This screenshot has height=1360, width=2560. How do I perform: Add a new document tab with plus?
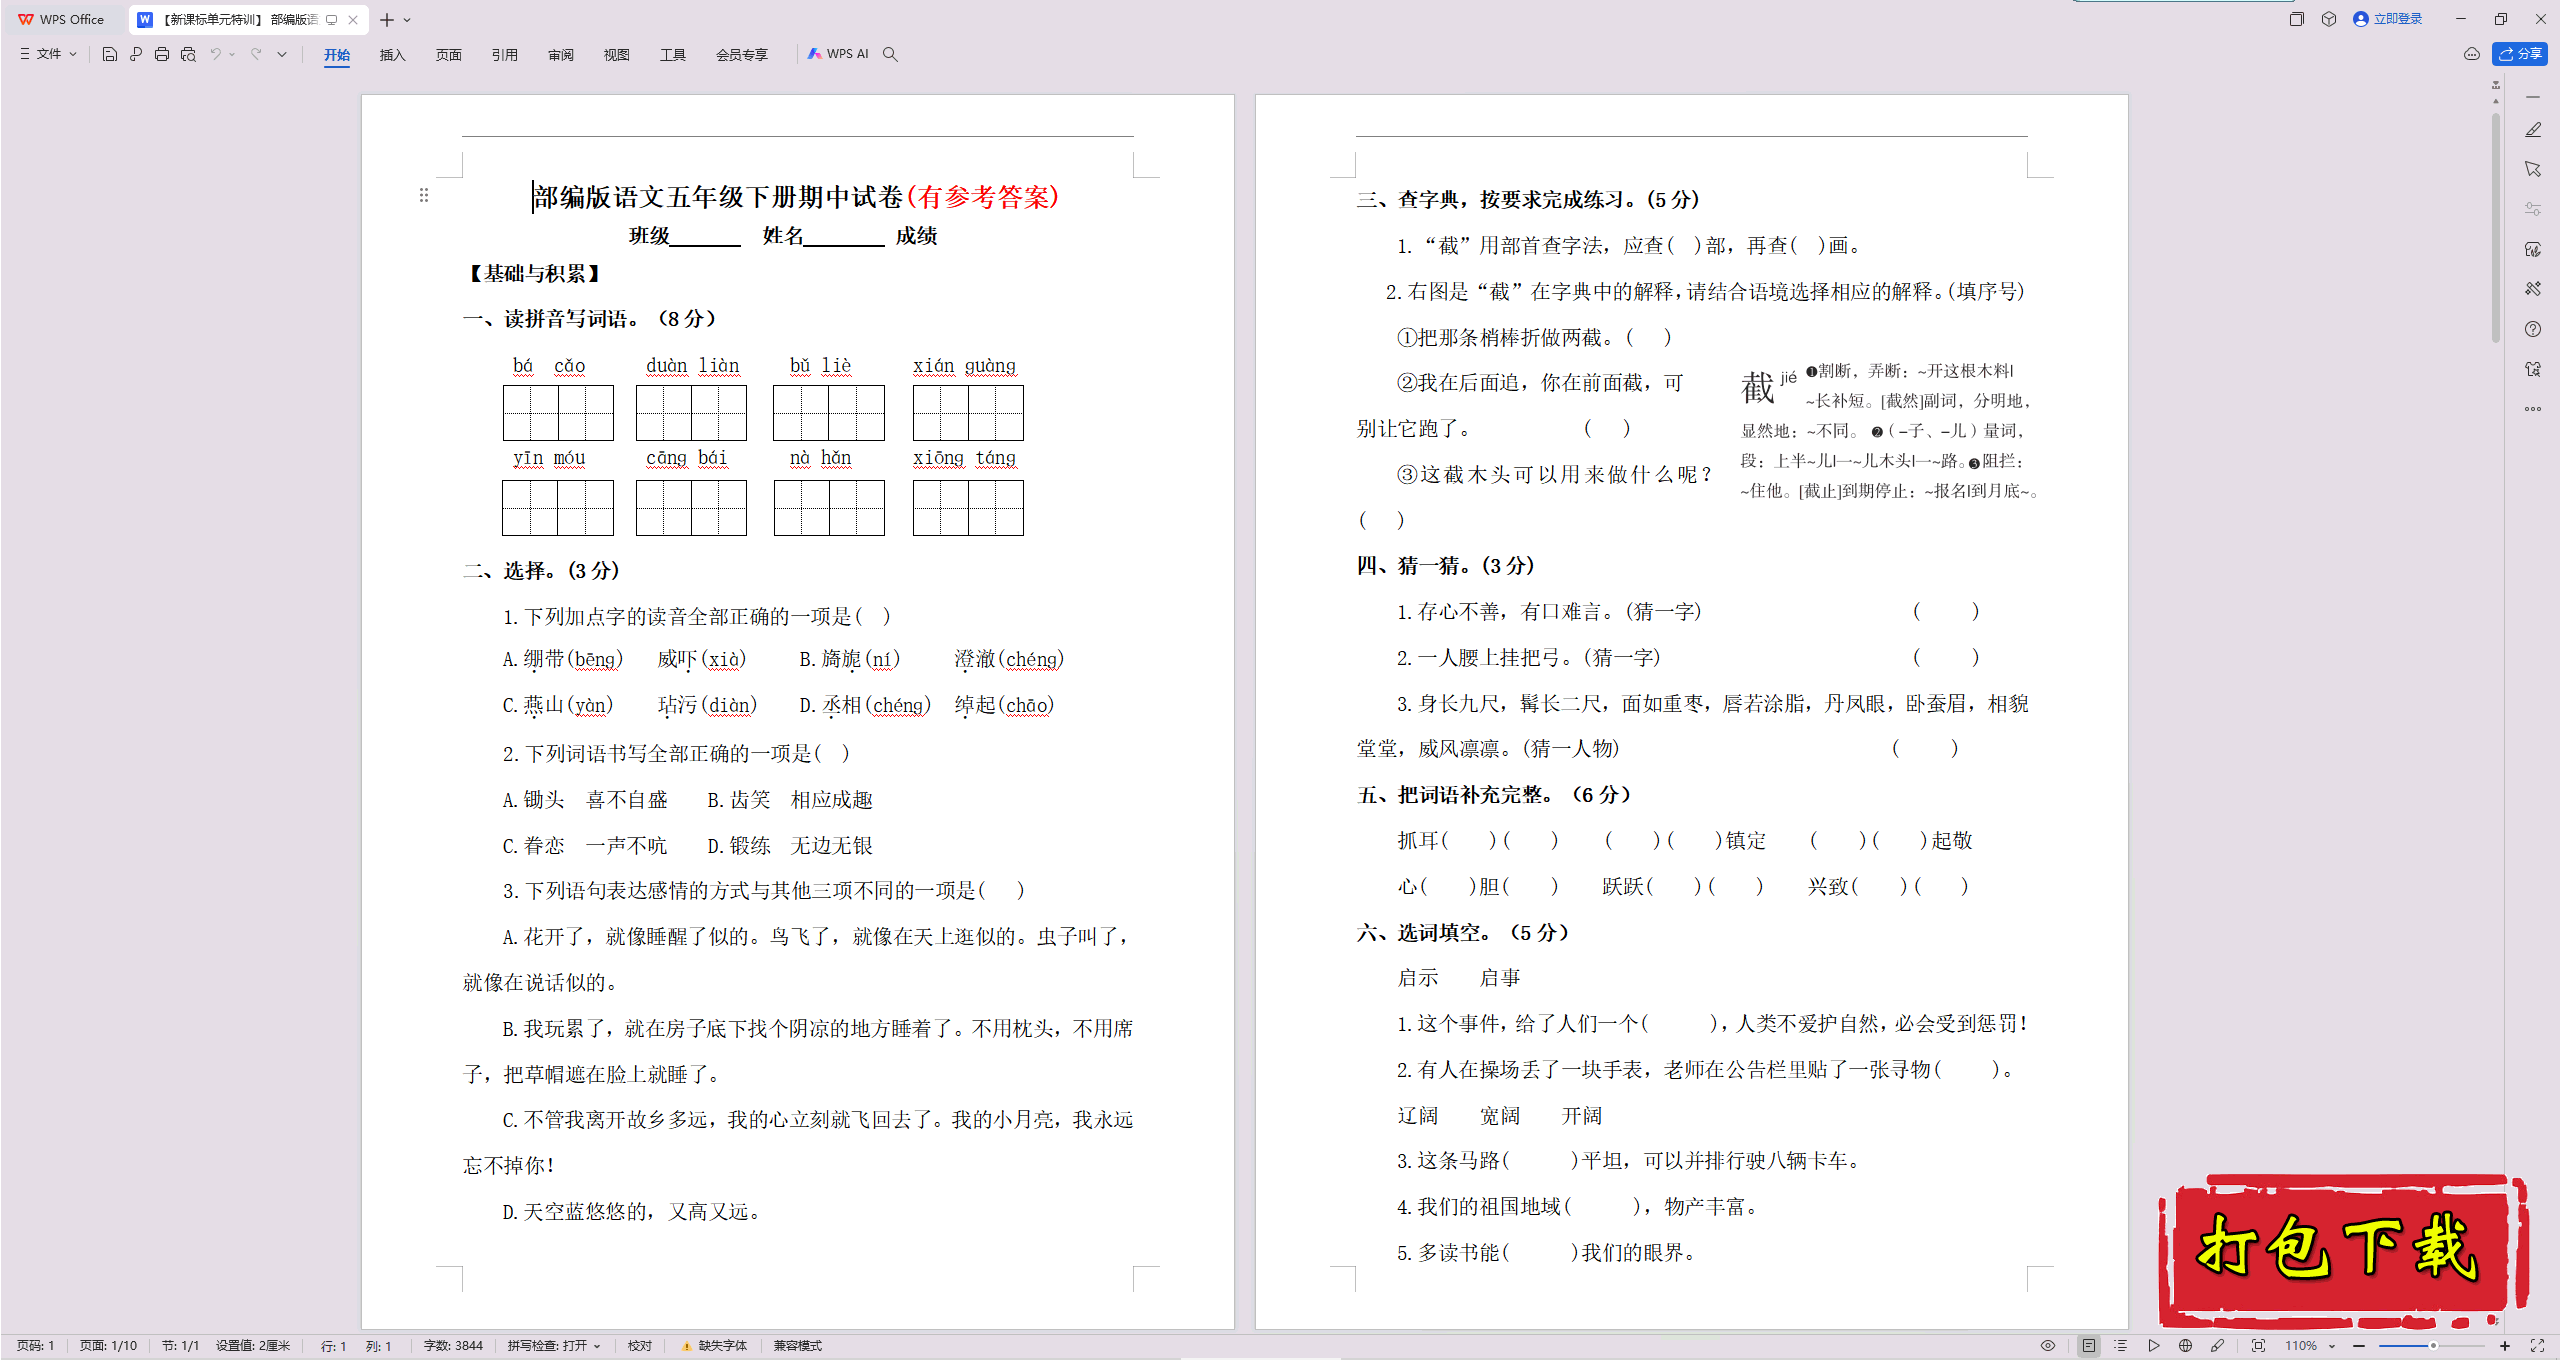(387, 20)
